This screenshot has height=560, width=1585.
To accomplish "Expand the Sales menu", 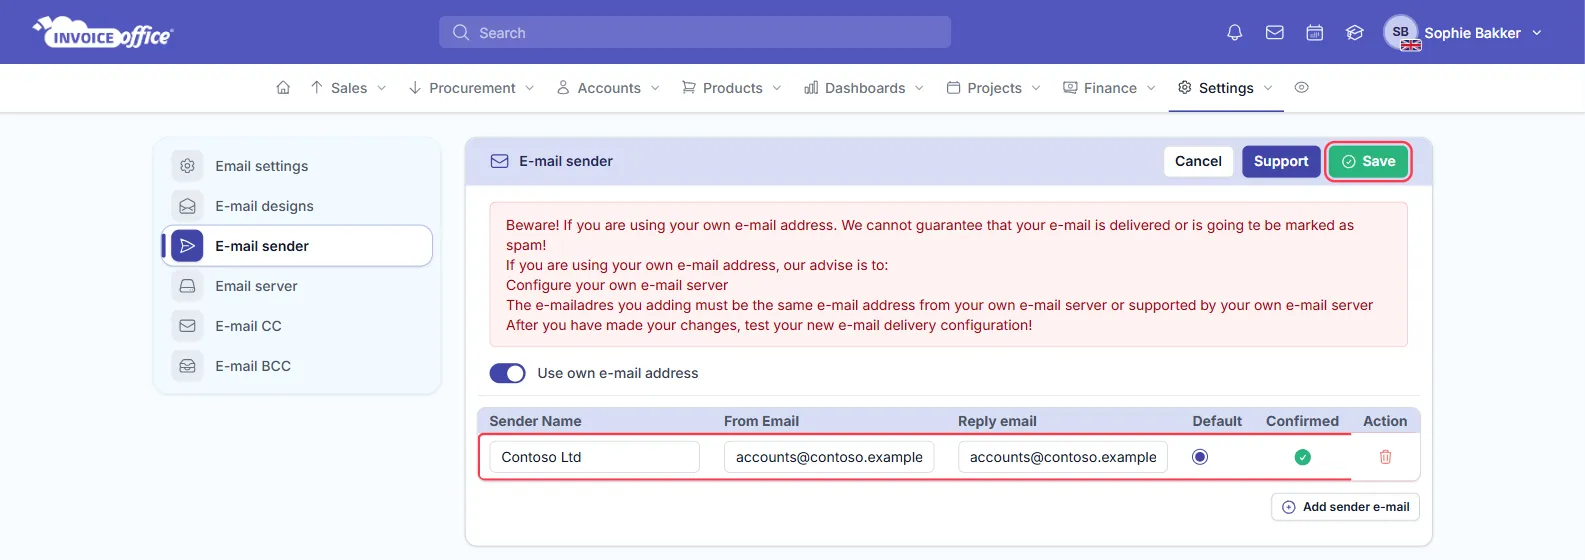I will pyautogui.click(x=348, y=88).
